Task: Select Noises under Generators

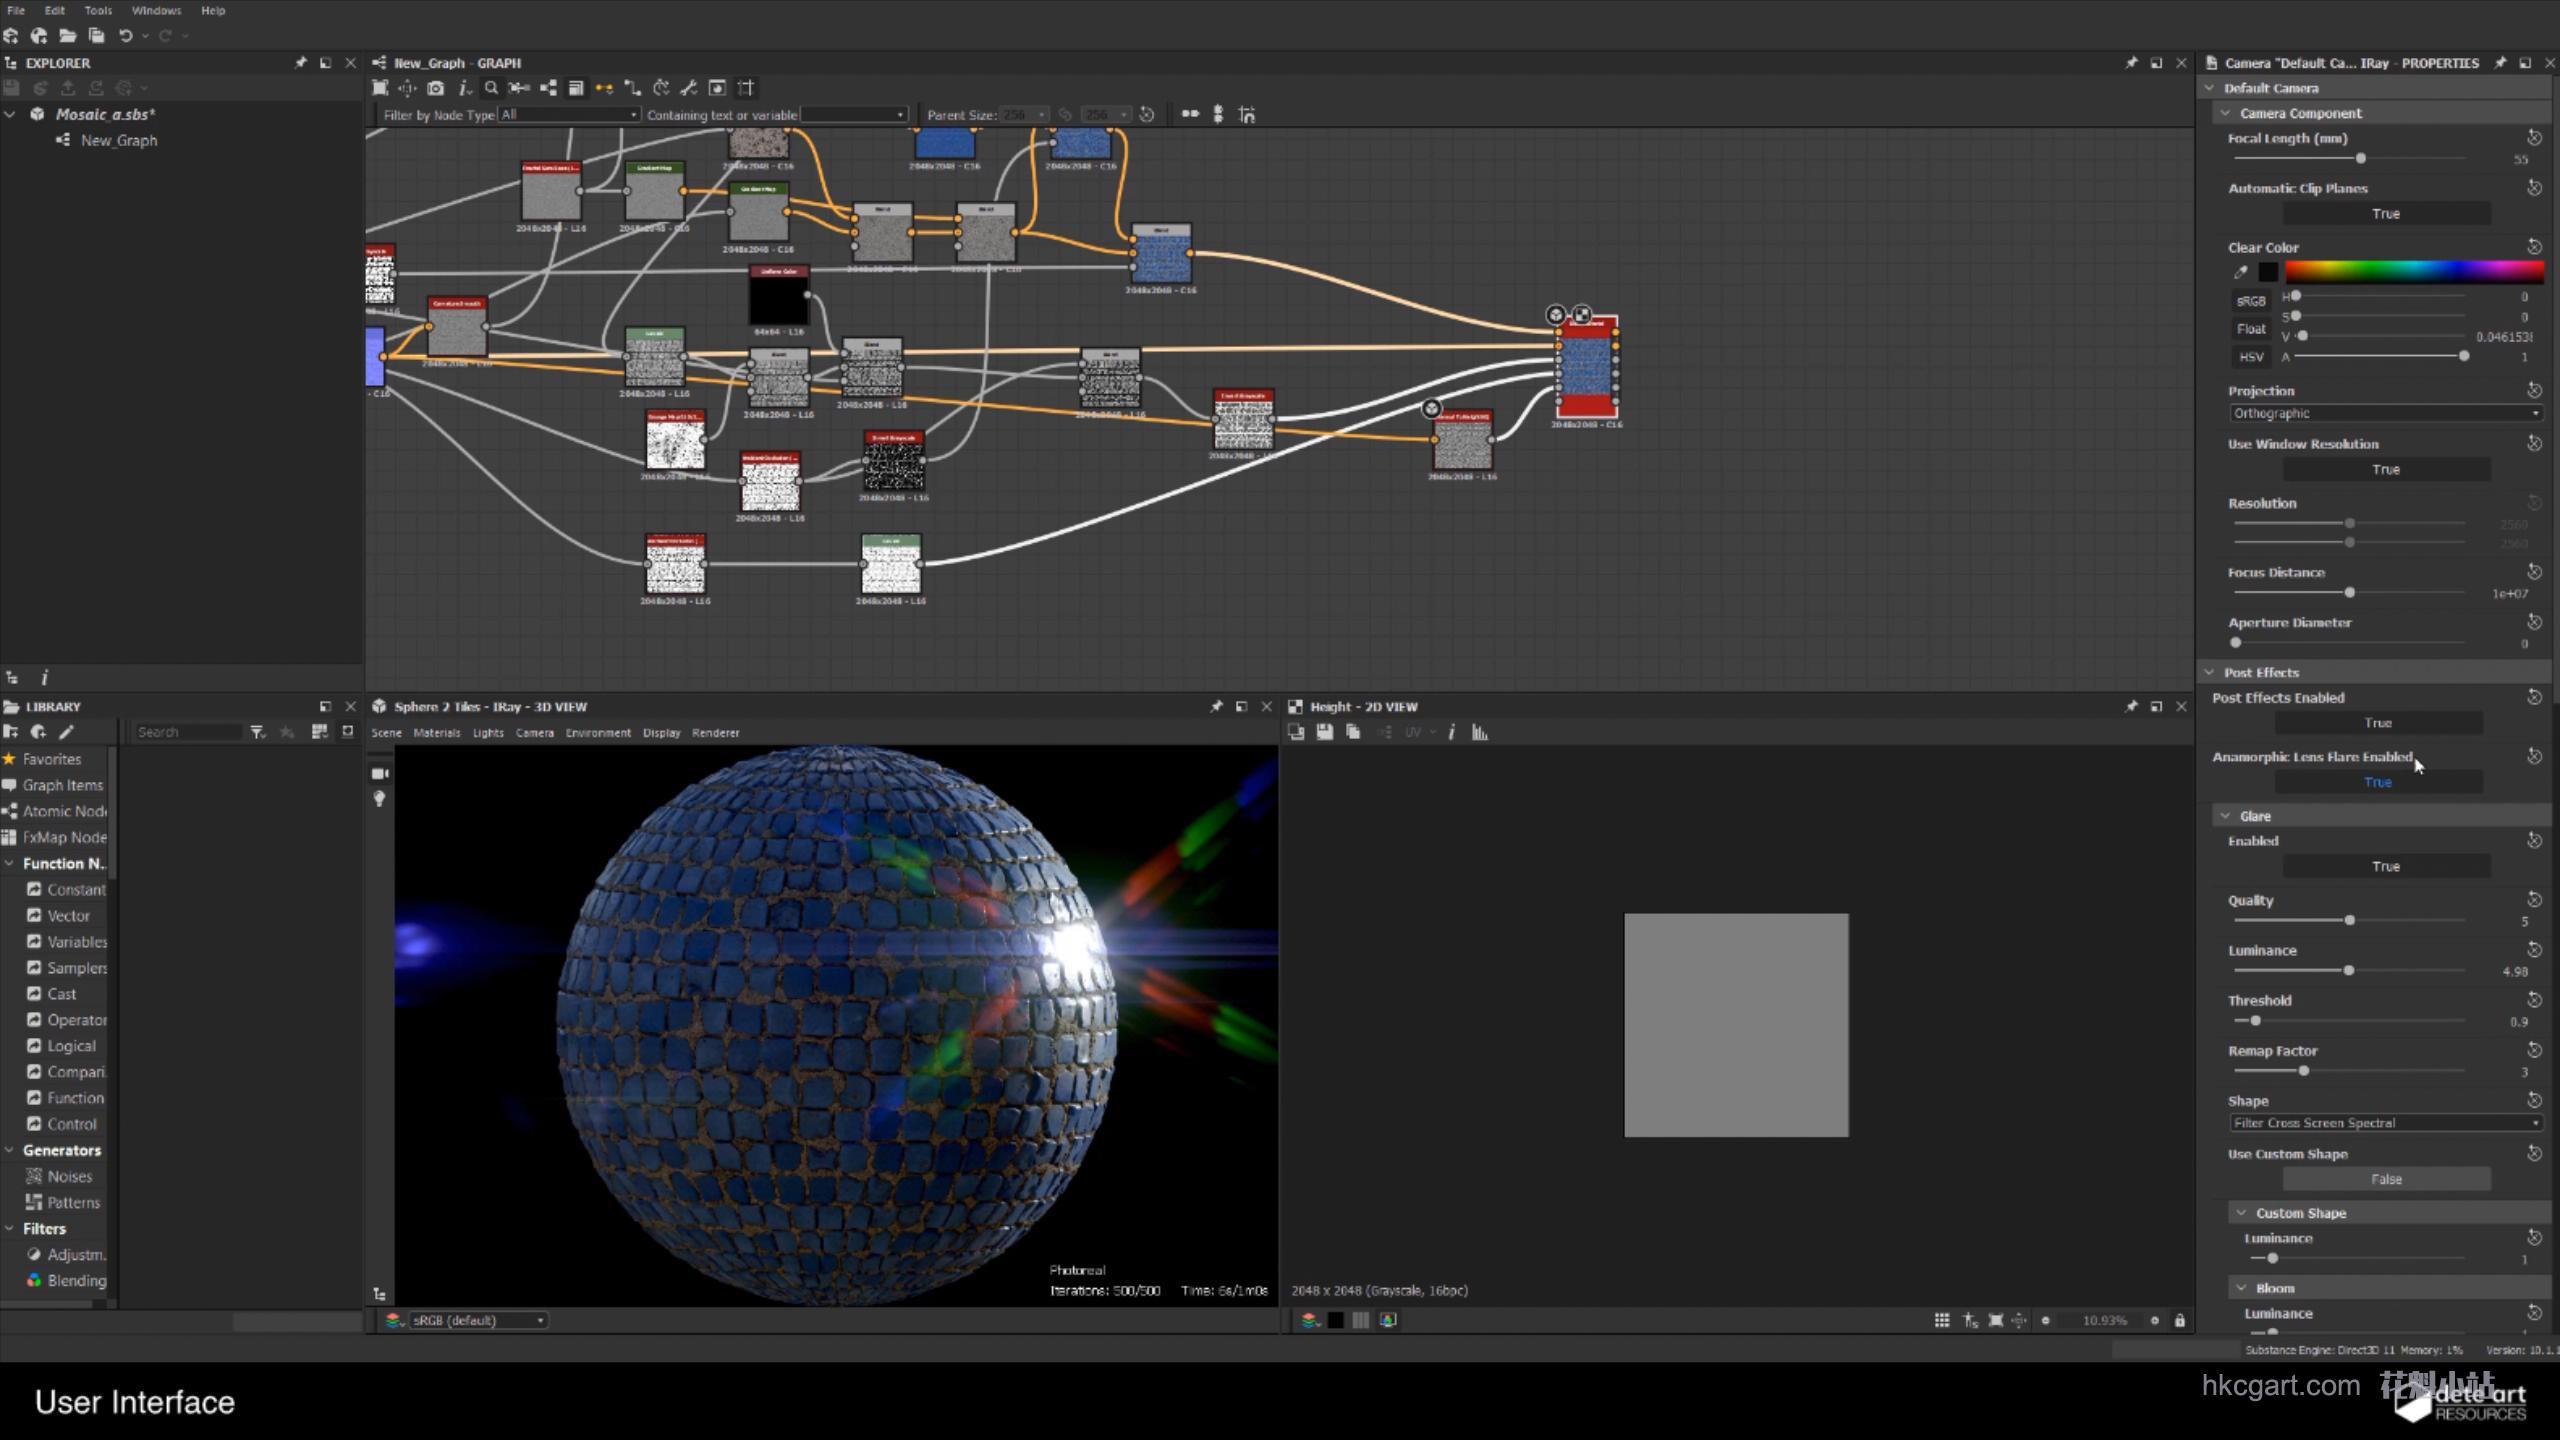Action: tap(69, 1176)
